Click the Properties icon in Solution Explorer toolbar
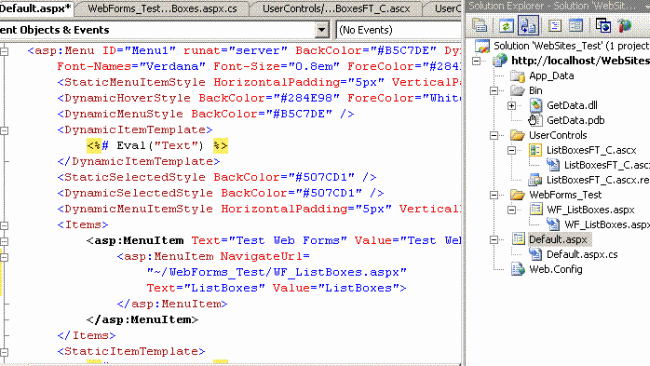This screenshot has height=366, width=650. point(480,26)
